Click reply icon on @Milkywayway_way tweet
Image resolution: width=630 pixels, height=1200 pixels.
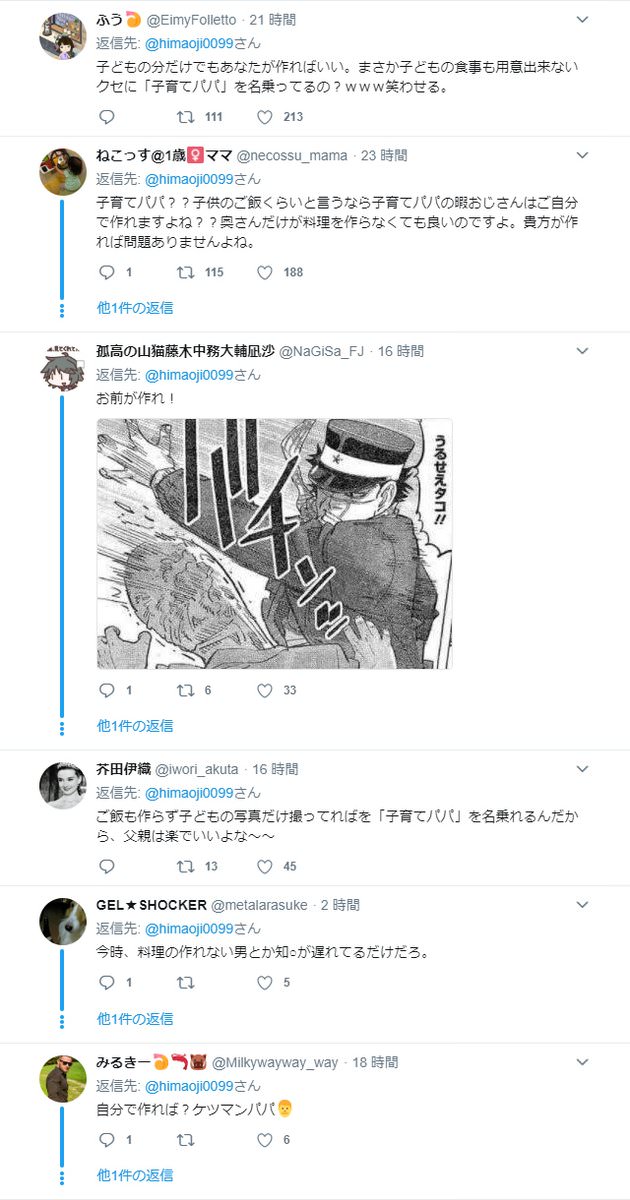click(108, 1139)
